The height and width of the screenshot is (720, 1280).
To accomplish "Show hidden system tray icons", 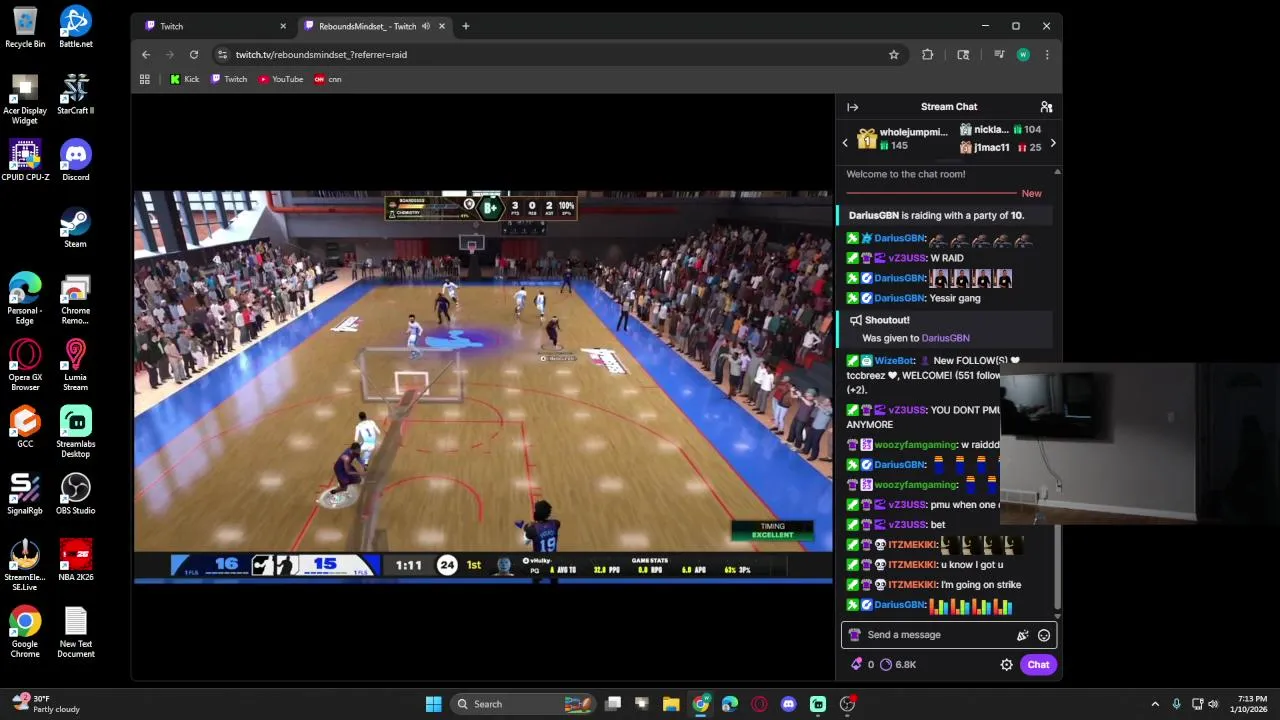I will (1155, 704).
